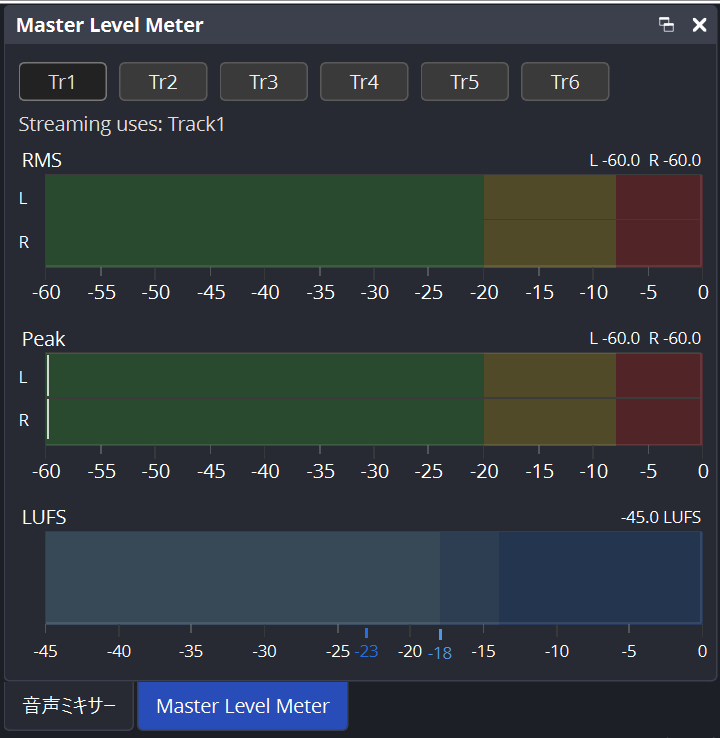Click the Peak section label

pos(44,339)
